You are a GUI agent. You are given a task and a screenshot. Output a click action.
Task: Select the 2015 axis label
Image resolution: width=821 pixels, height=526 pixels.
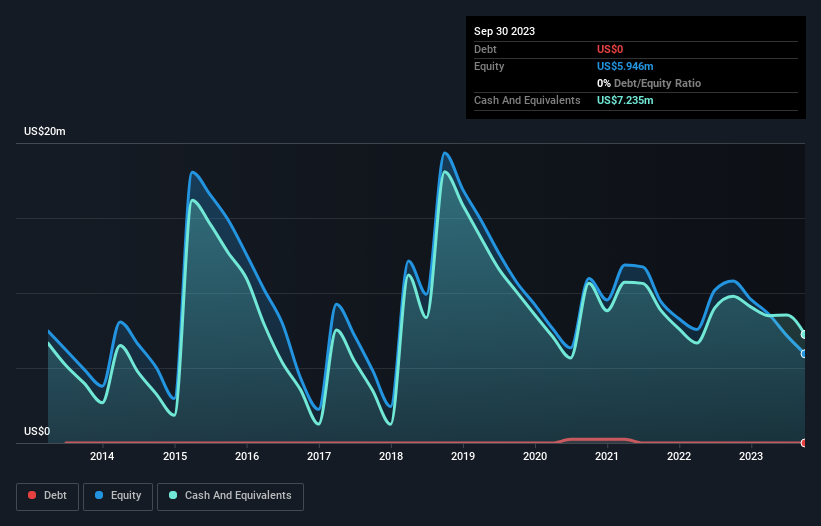[175, 456]
